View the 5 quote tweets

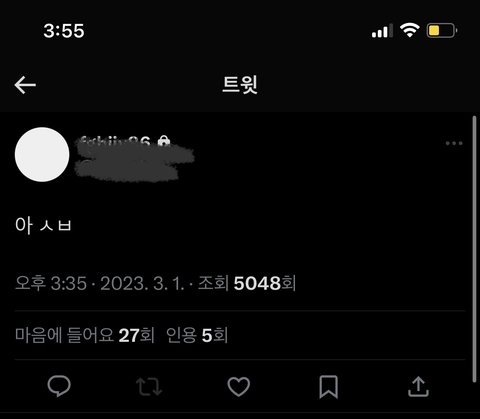[197, 335]
